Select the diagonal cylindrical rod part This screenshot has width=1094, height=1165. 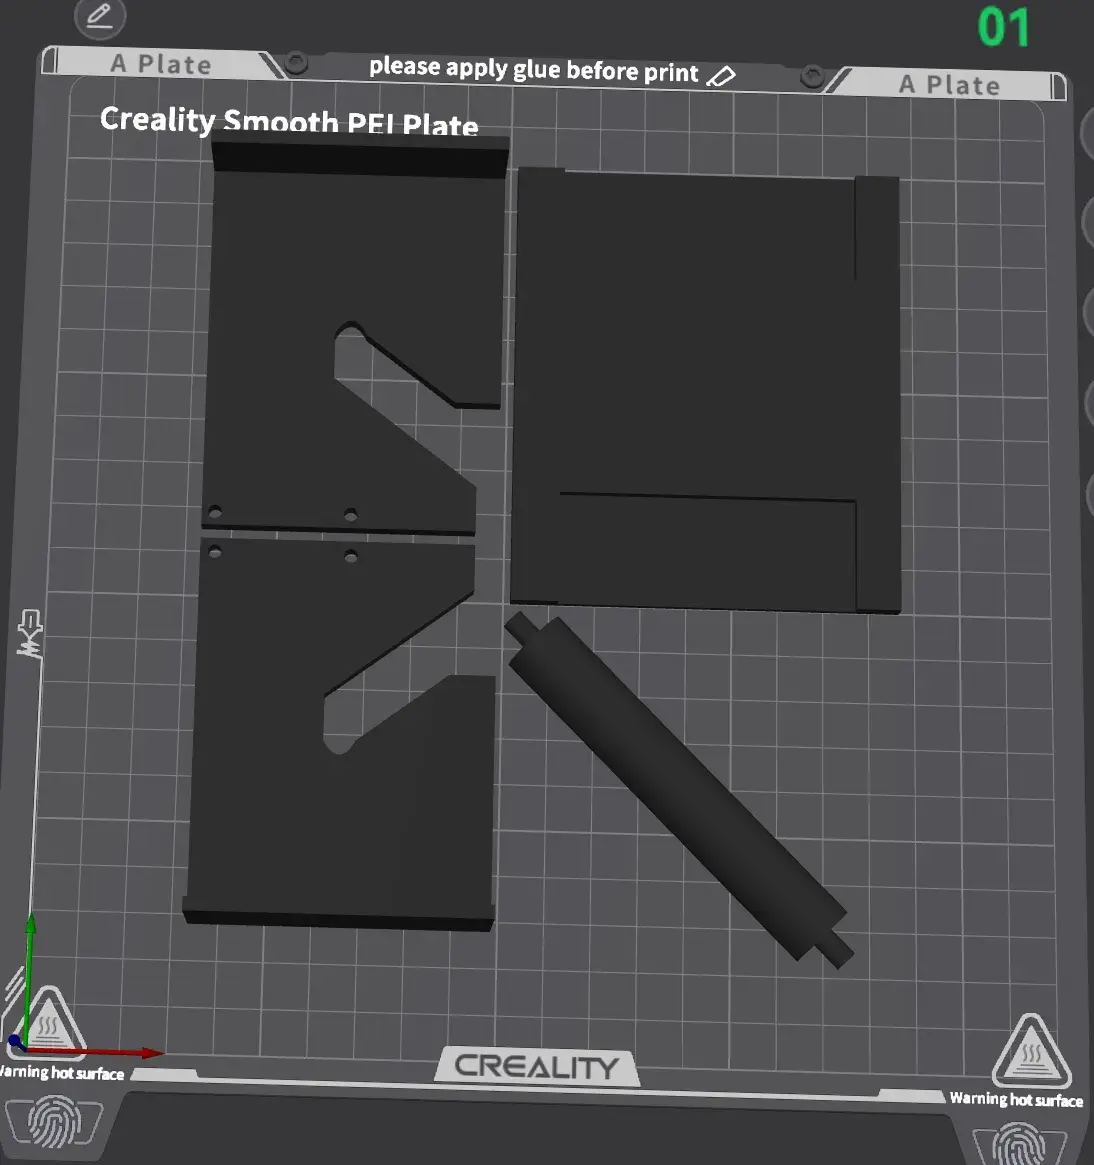(x=678, y=789)
